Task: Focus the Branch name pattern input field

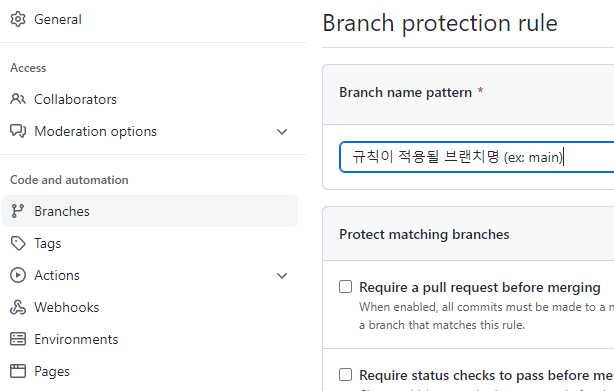Action: pos(477,157)
